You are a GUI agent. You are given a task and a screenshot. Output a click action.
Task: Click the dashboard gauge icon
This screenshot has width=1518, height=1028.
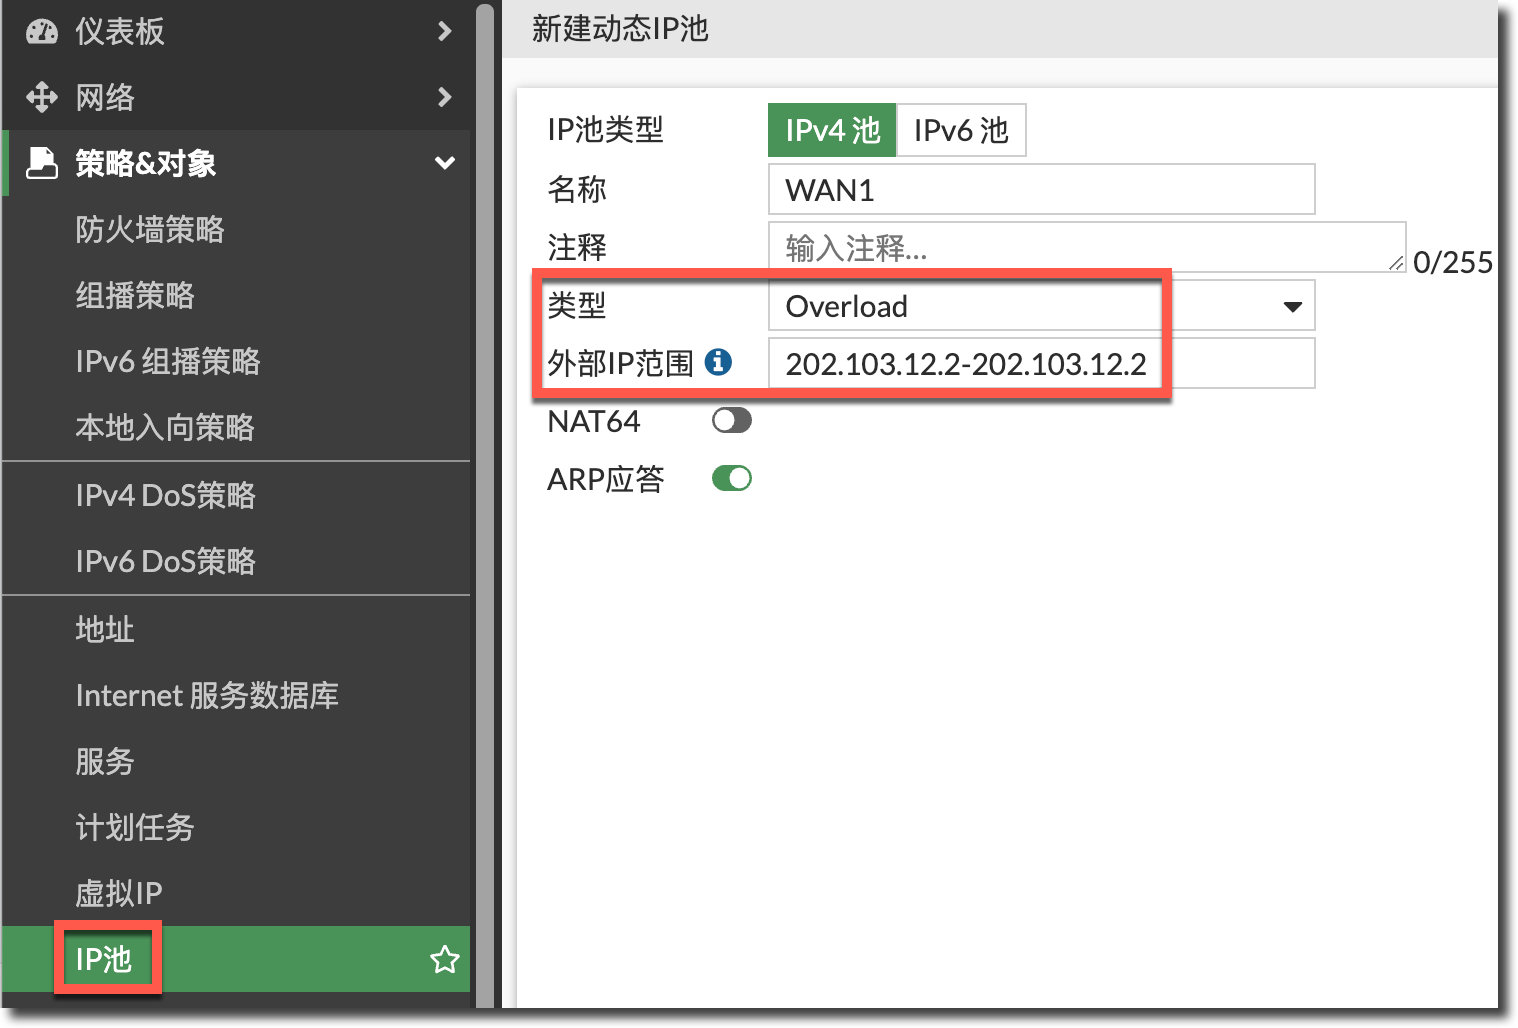point(42,32)
